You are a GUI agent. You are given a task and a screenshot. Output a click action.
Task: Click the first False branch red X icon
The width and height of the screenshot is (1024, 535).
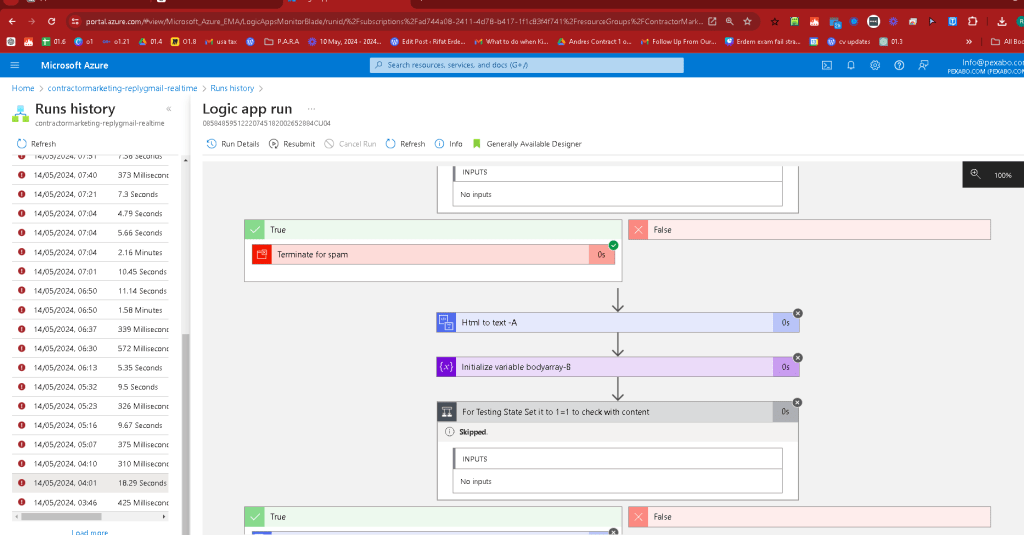coord(639,230)
